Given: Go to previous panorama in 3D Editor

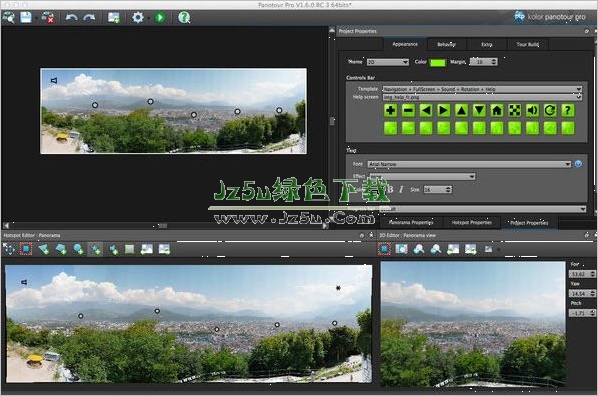Looking at the screenshot, I should [x=453, y=250].
